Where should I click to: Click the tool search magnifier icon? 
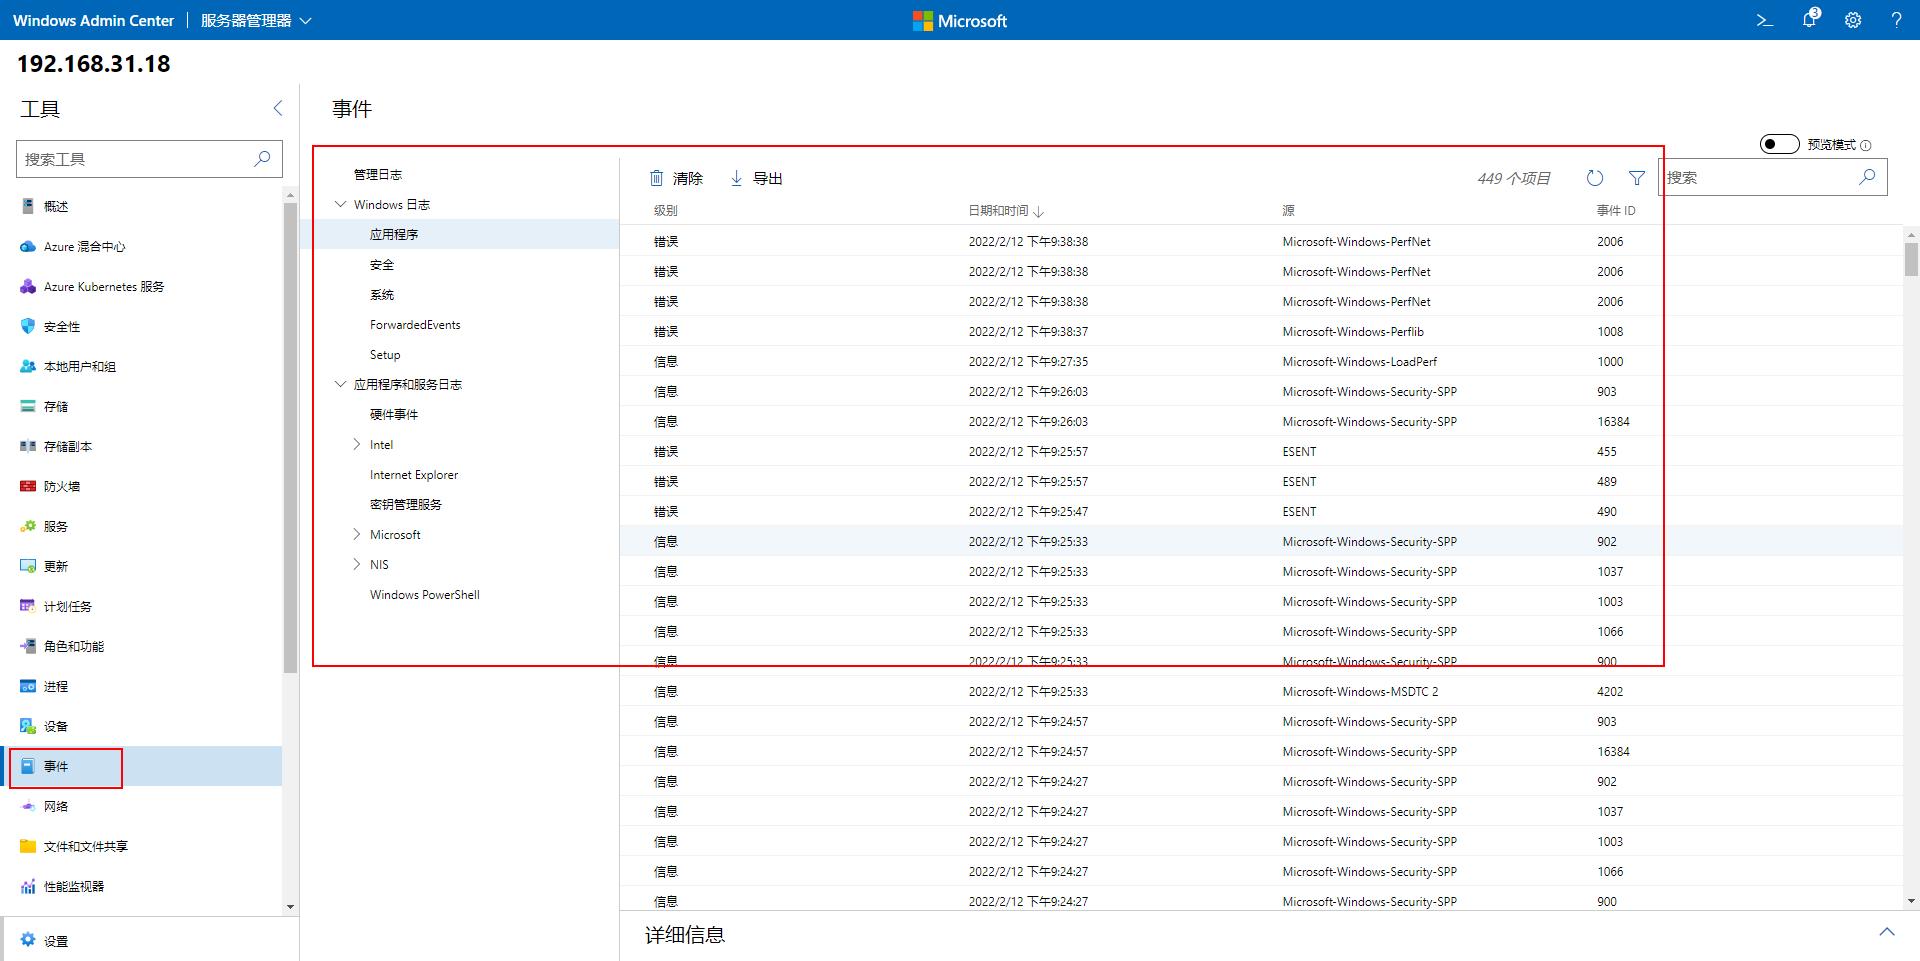point(262,158)
